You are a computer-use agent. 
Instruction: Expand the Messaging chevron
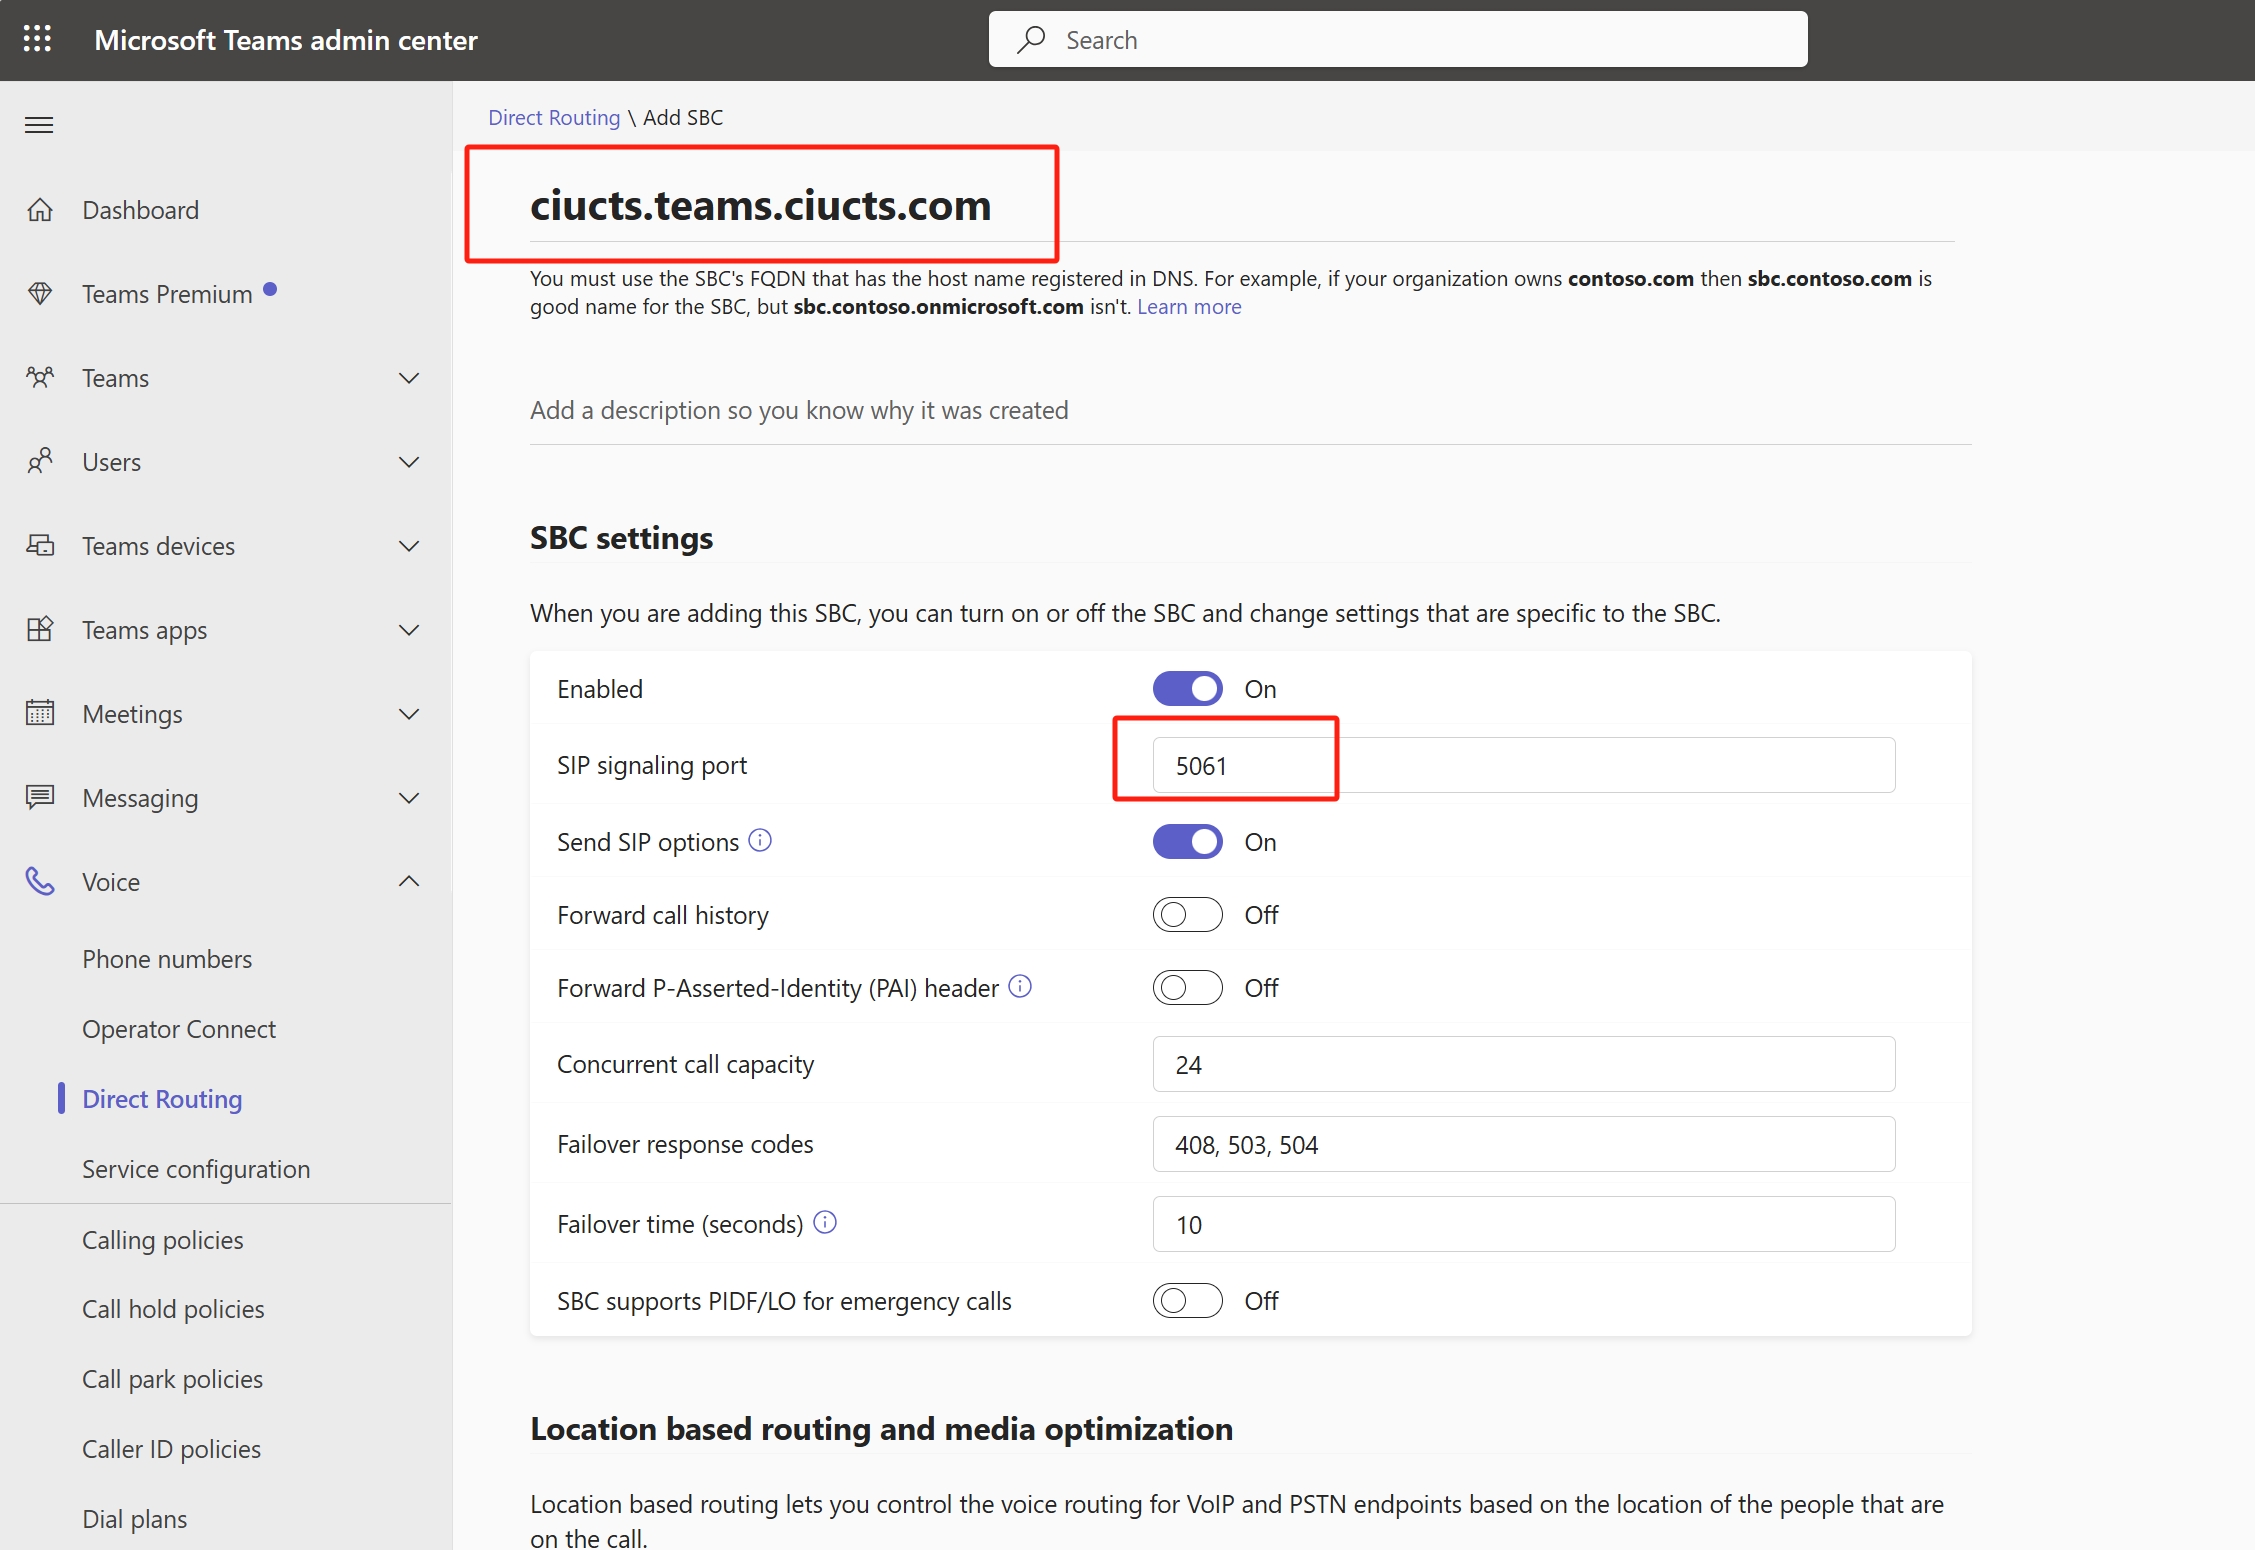point(409,798)
